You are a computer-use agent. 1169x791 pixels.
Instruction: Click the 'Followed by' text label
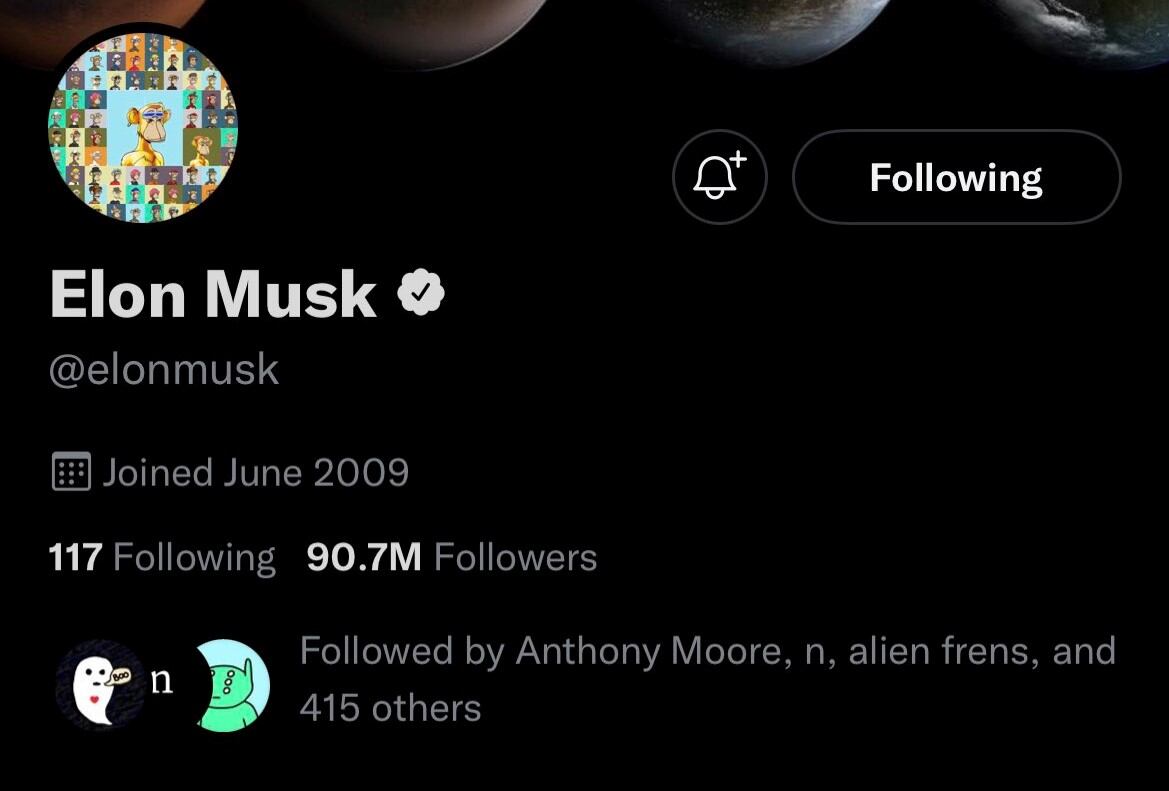point(402,651)
